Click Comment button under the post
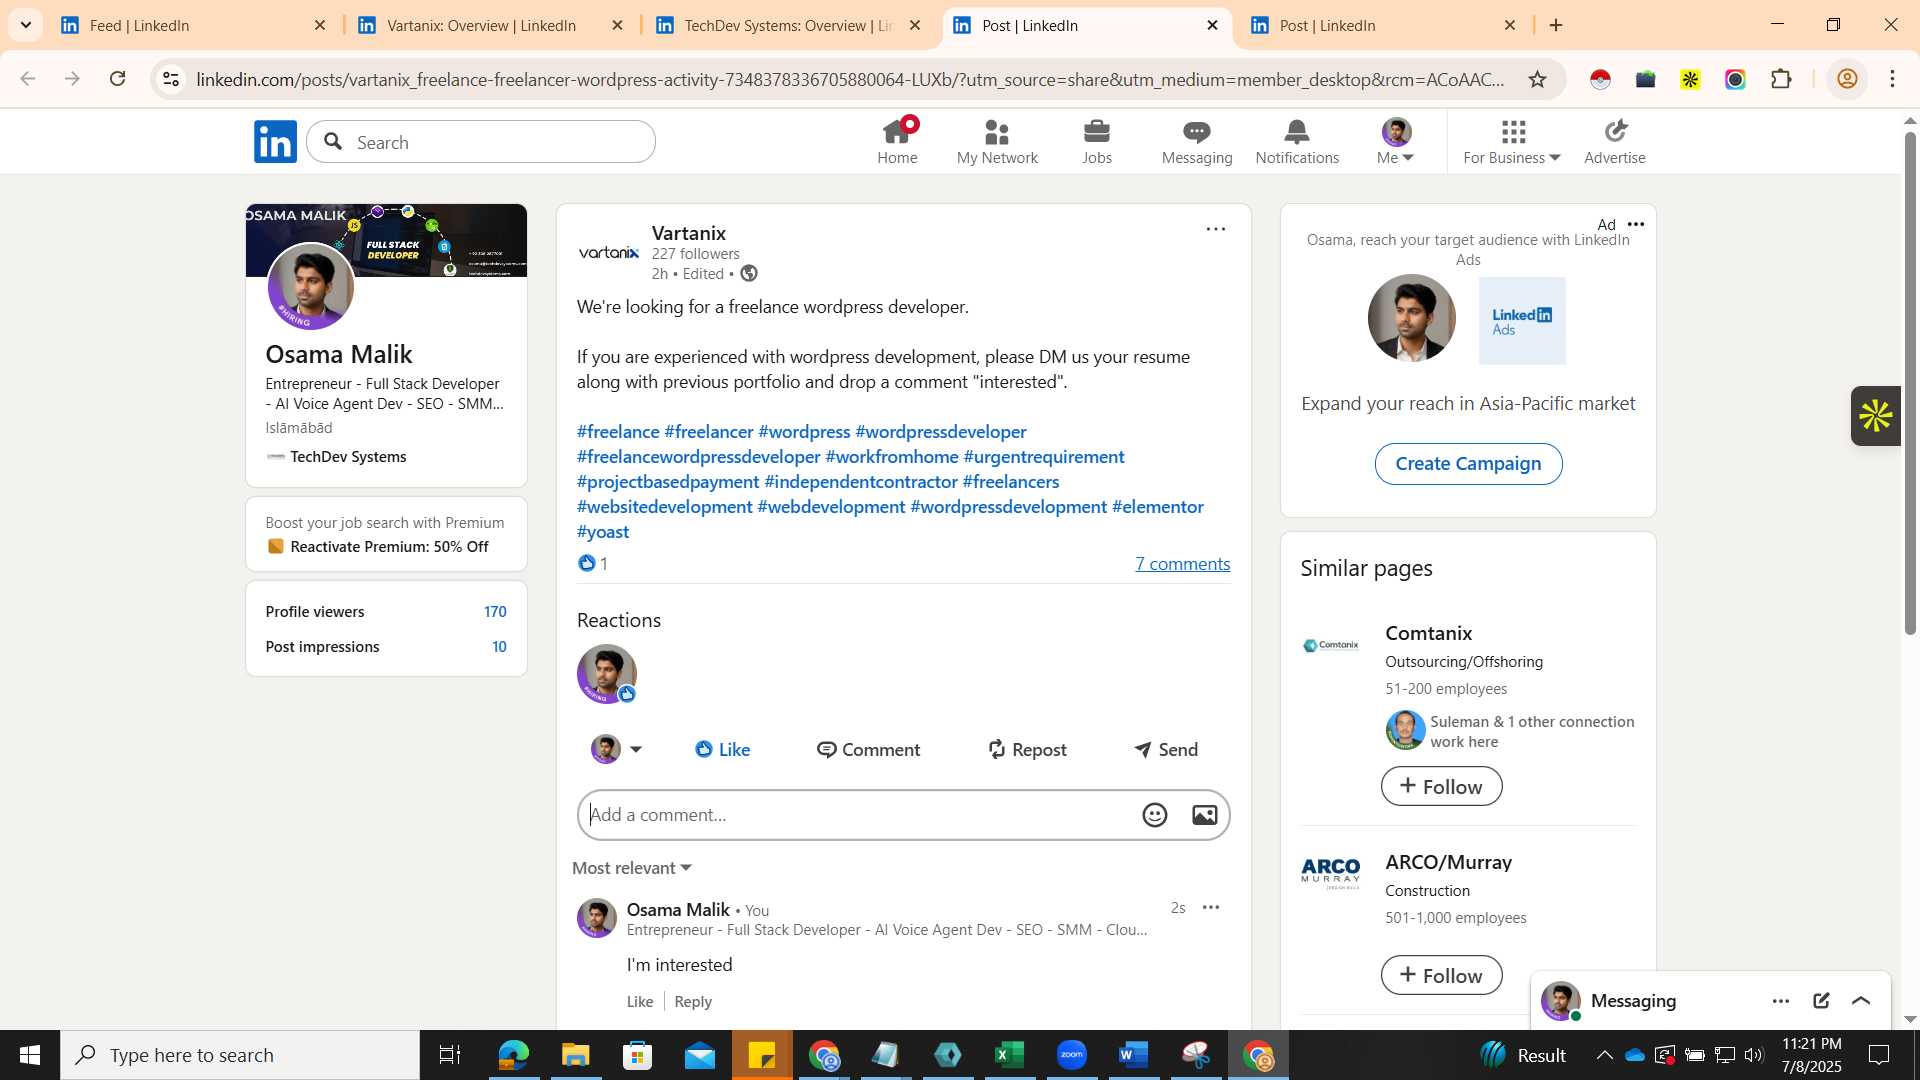The height and width of the screenshot is (1080, 1920). coord(868,749)
